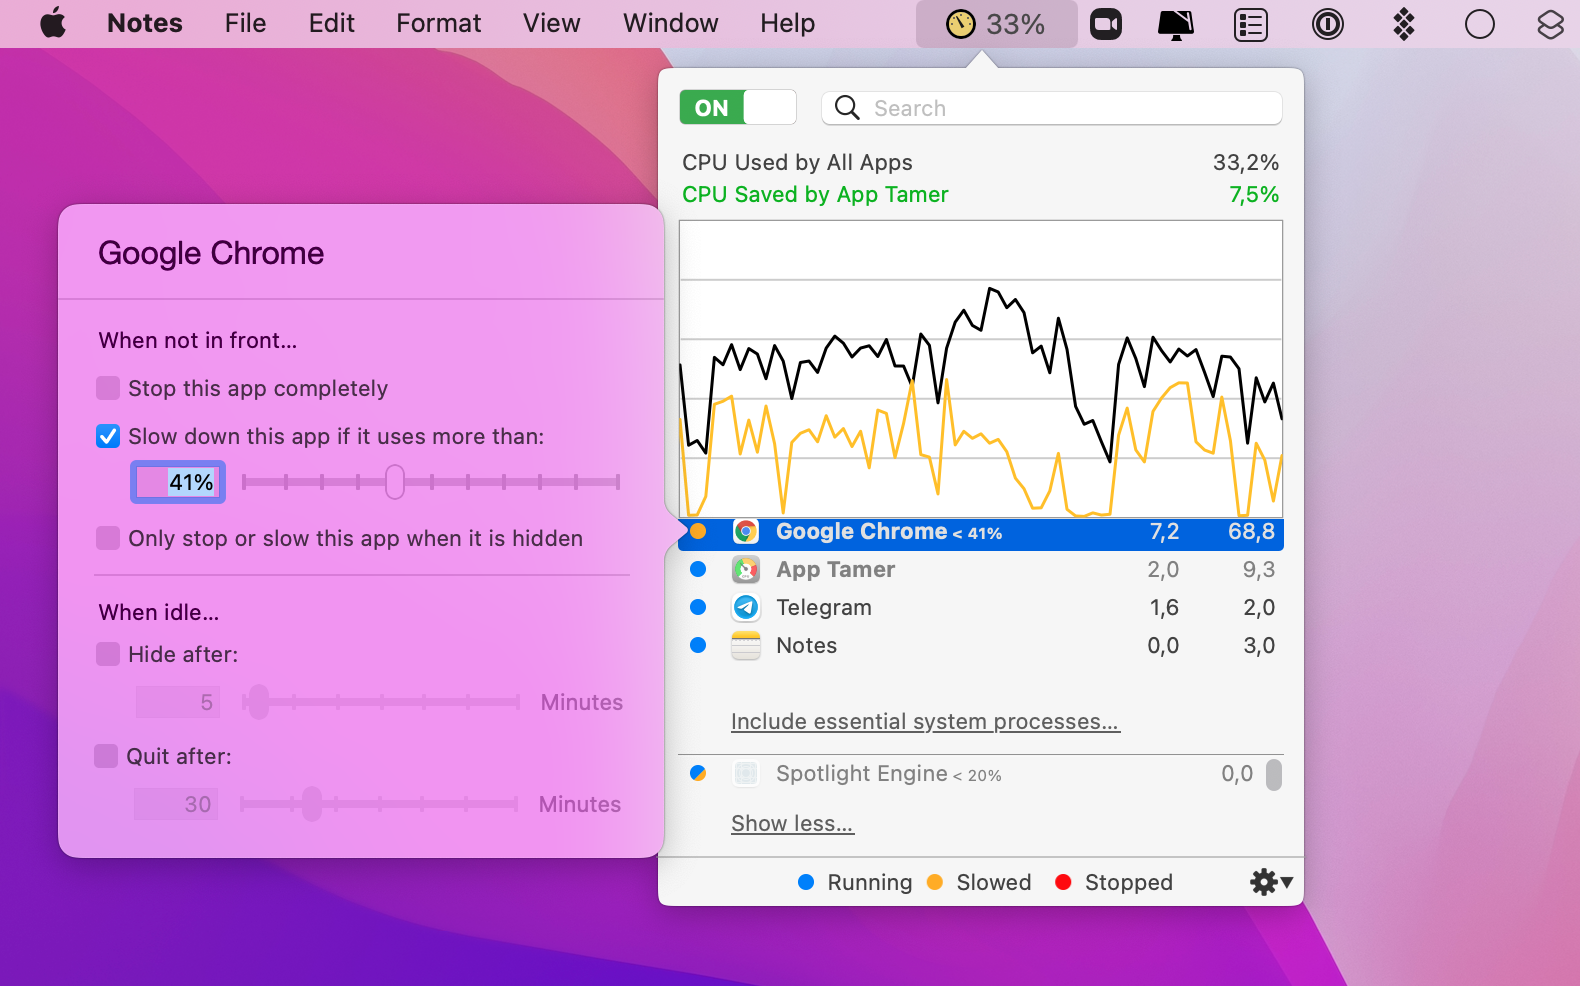Enable Only stop or slow when hidden
1580x986 pixels.
coord(108,538)
